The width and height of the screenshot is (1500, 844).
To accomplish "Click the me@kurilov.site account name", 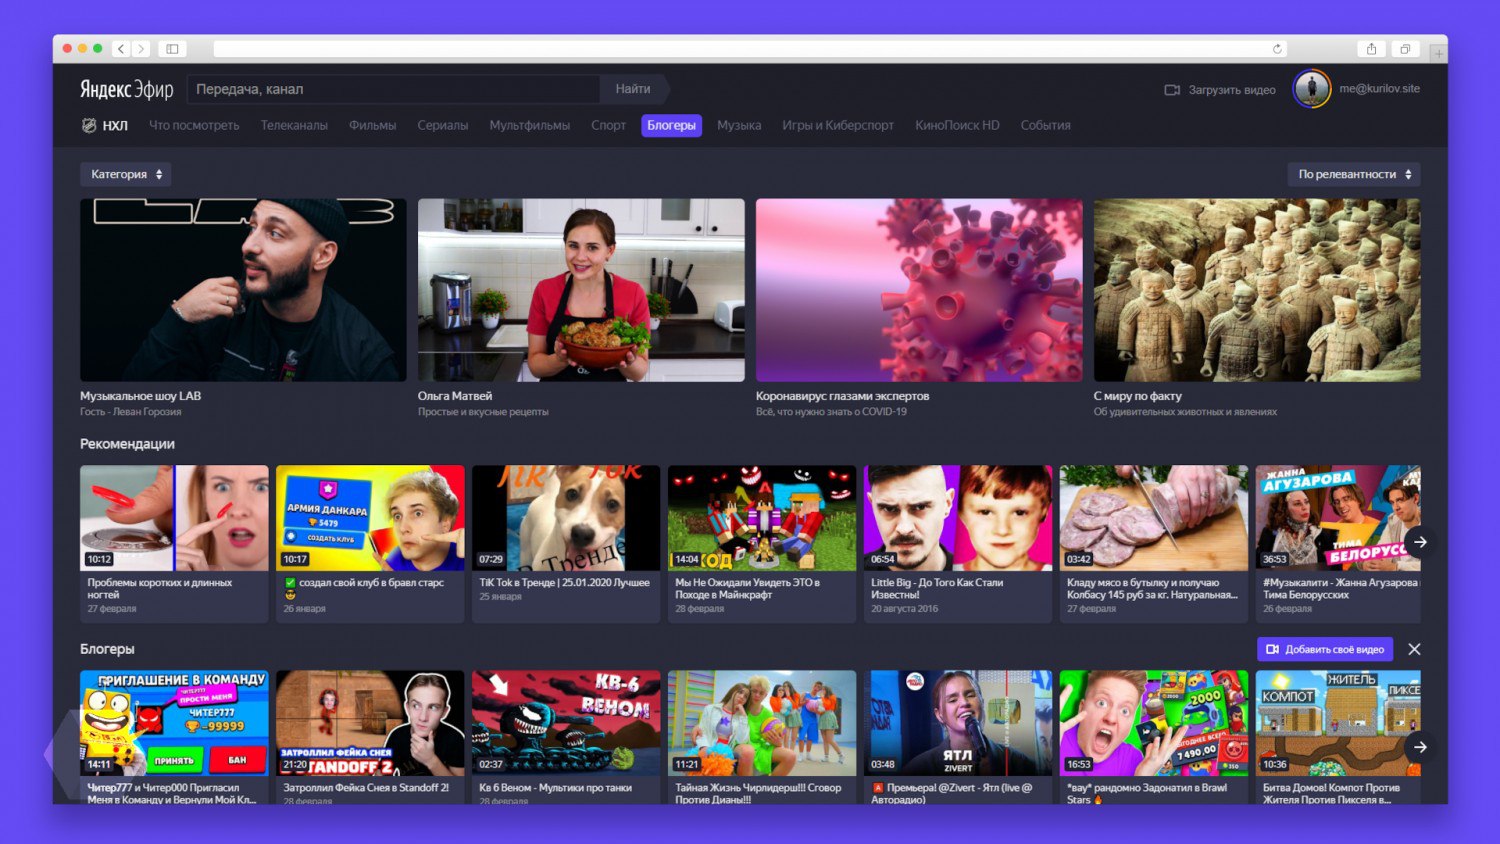I will 1379,89.
